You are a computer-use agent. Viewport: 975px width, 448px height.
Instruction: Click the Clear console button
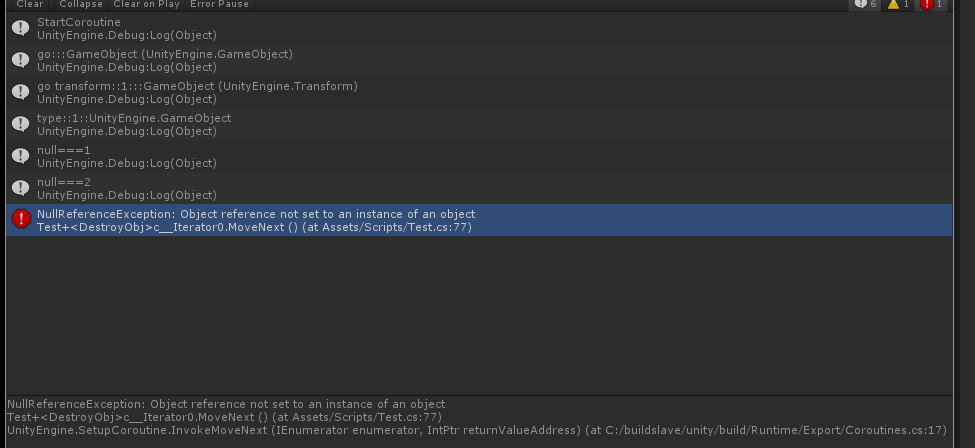pos(30,4)
